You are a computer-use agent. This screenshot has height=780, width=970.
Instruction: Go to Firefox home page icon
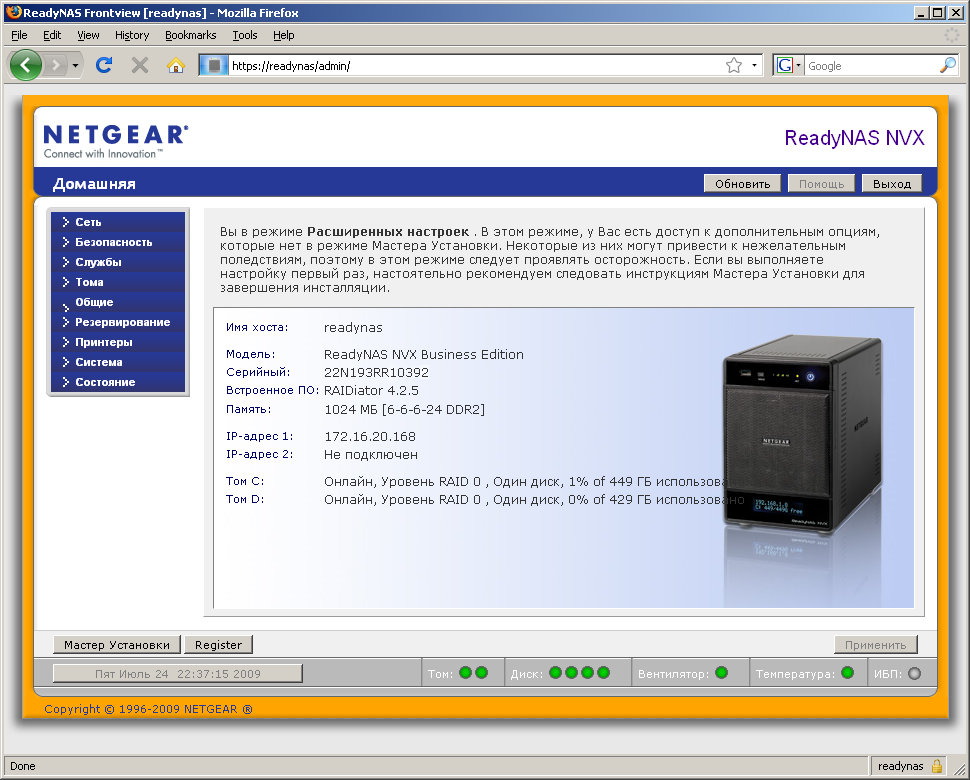click(176, 65)
